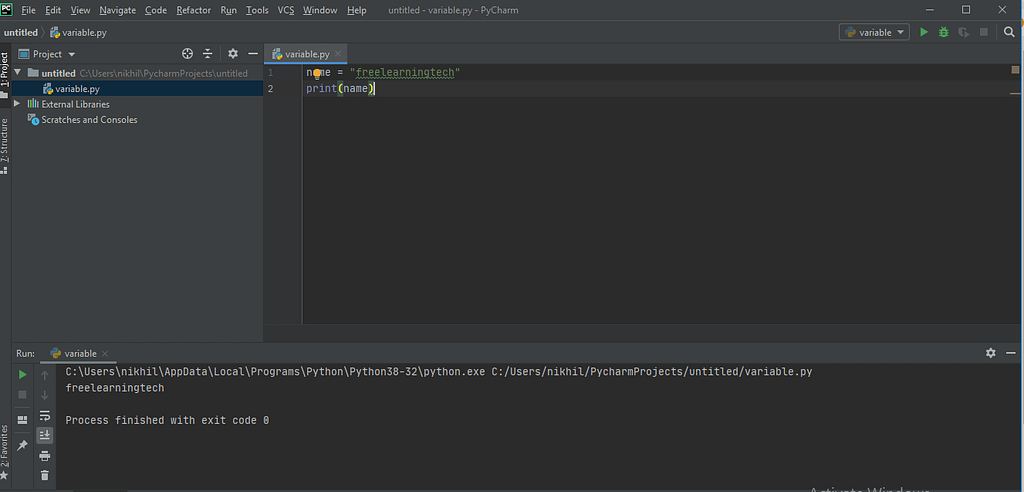Click 'Process finished with exit code 0' text
Screen dimensions: 1024x492
167,420
